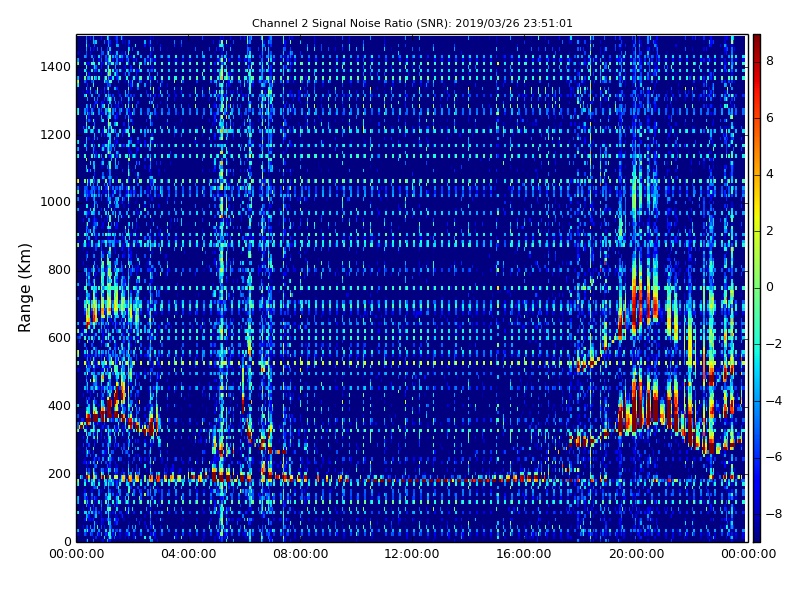
Task: Click the 1200 range tick label
Action: pyautogui.click(x=56, y=135)
